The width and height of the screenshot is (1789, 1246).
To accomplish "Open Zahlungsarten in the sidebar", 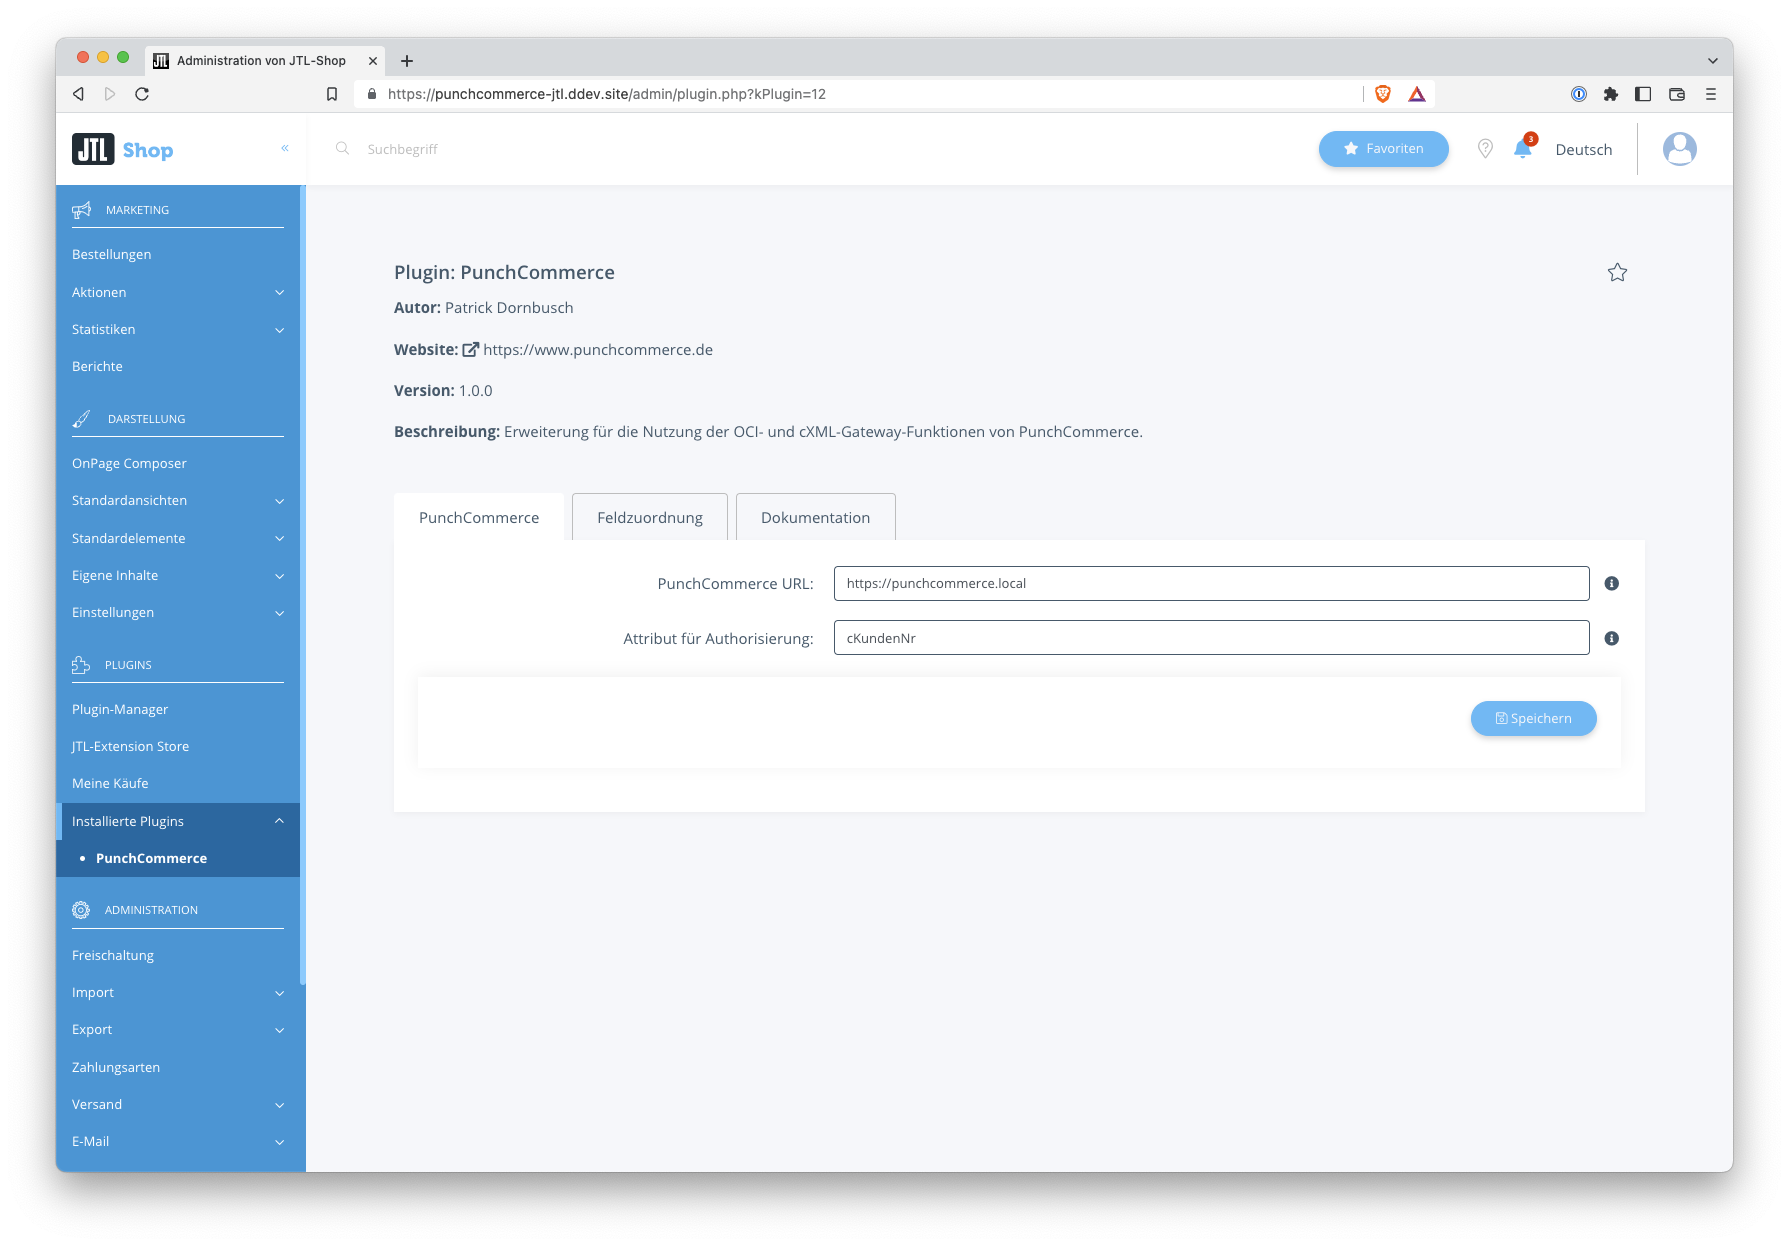I will tap(116, 1067).
